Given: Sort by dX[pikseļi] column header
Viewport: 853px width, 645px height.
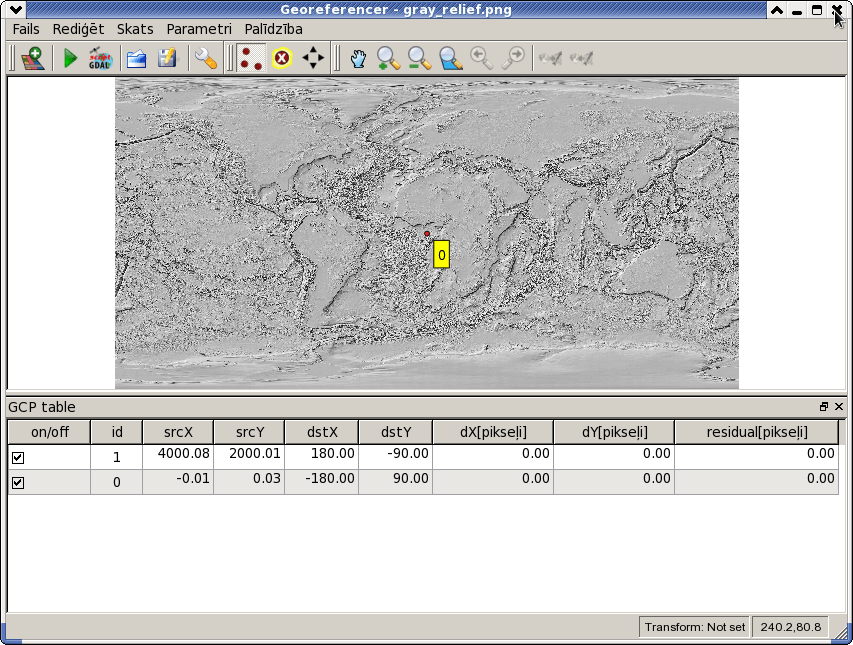Looking at the screenshot, I should (x=493, y=432).
